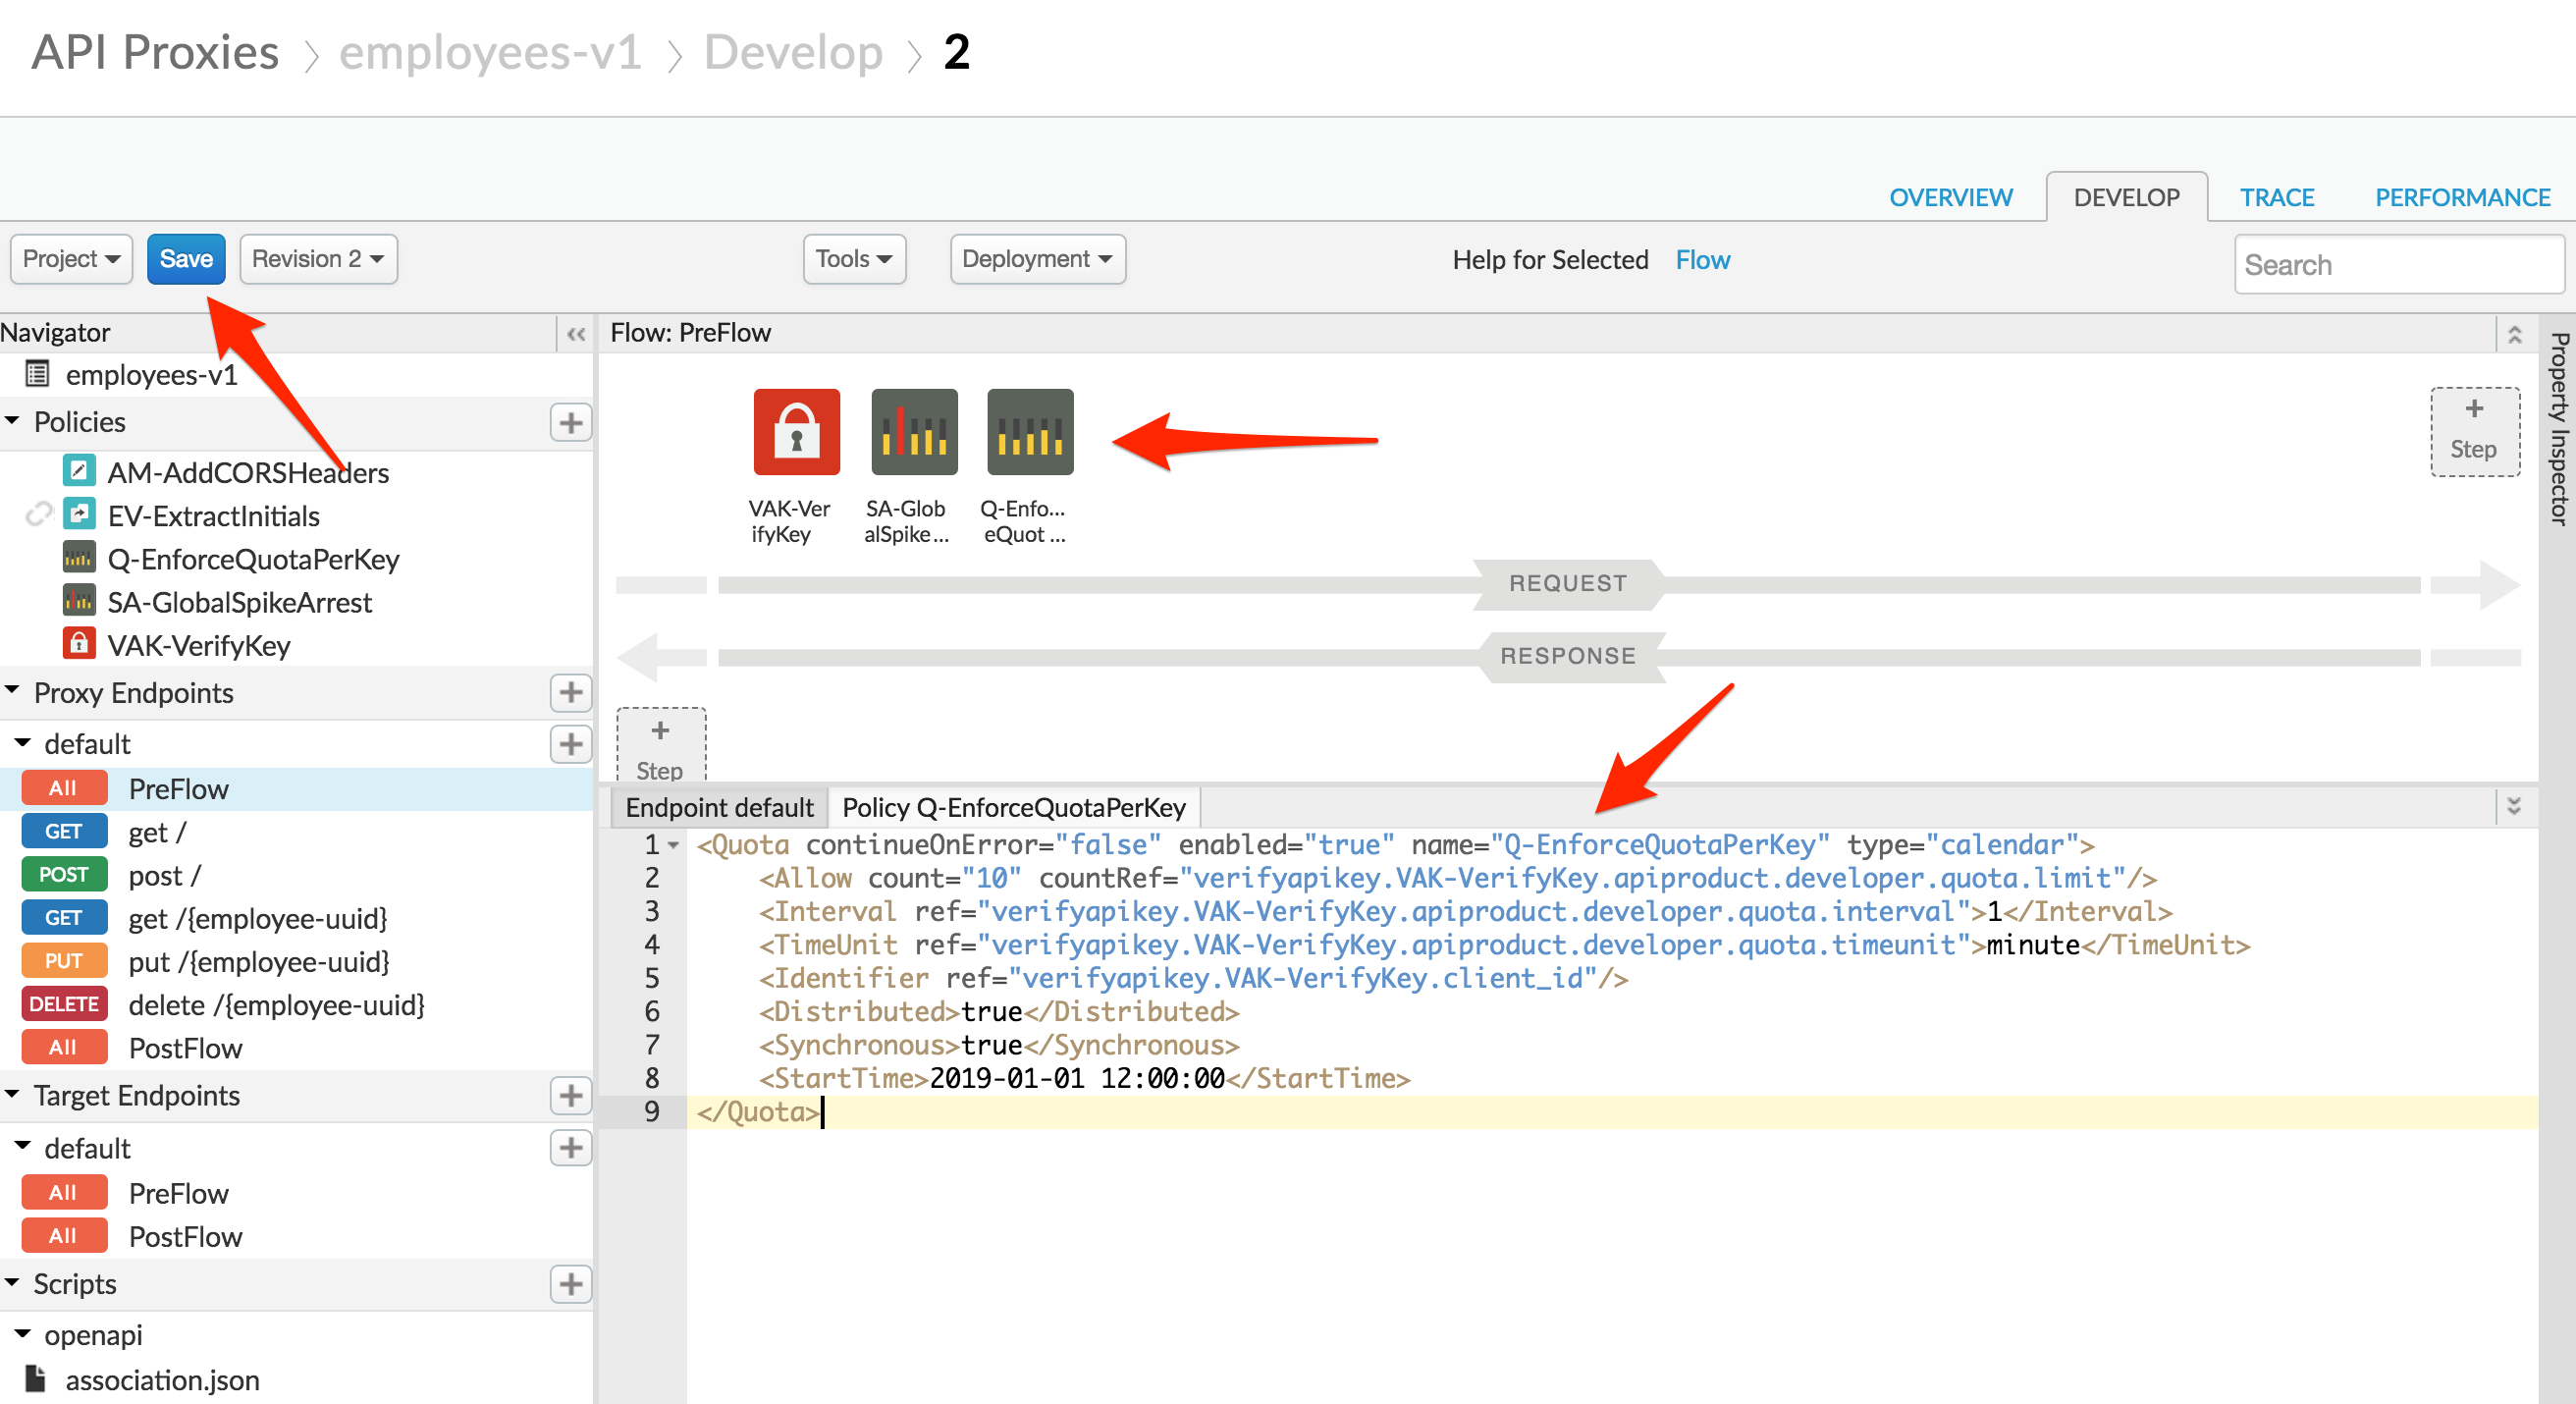Switch to the DEVELOP tab
2576x1404 pixels.
pos(2126,198)
